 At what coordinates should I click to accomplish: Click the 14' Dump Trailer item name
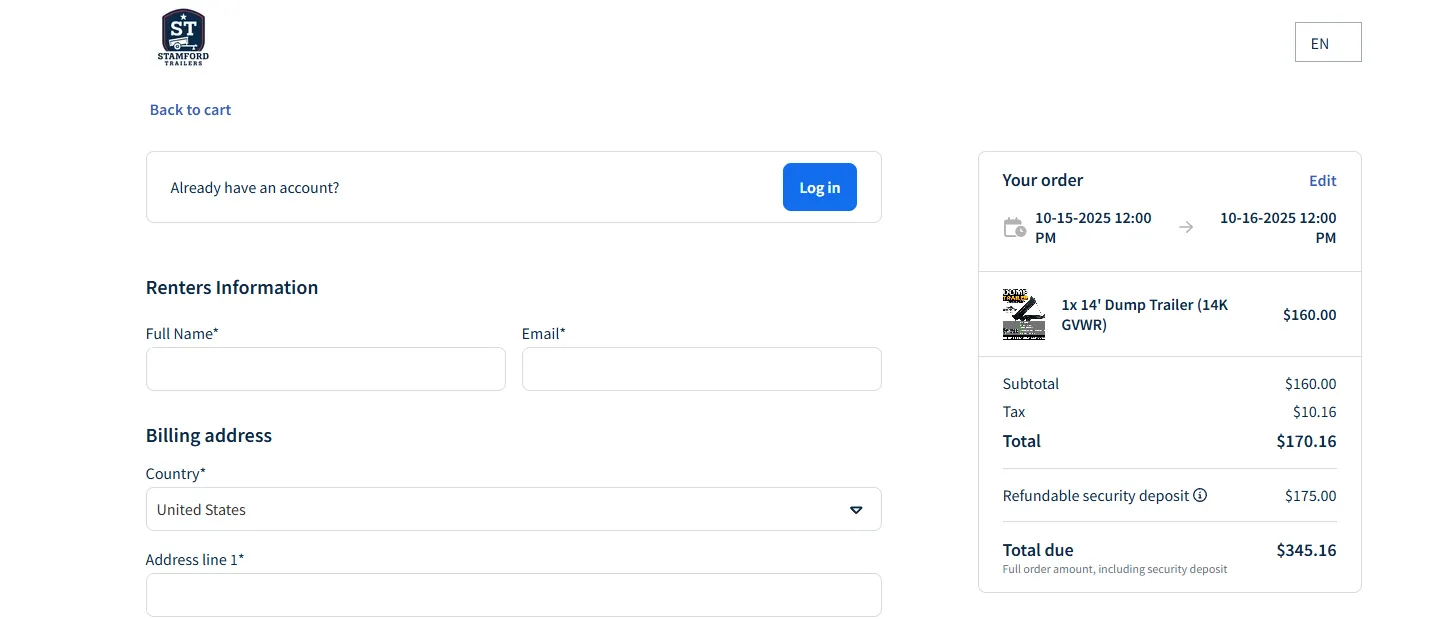click(1144, 315)
